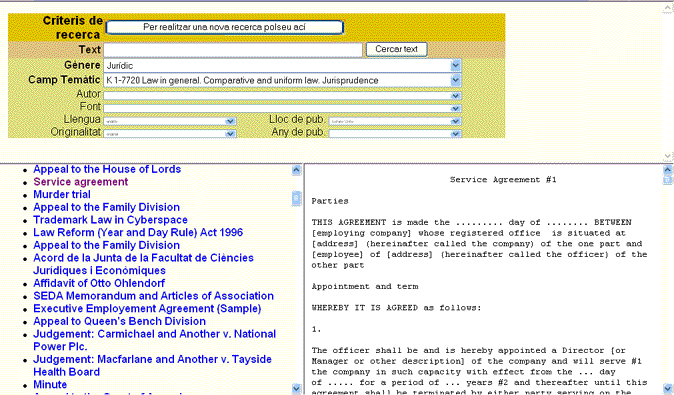Open 'Executive Employement Agreement (Sample)' link

pyautogui.click(x=147, y=309)
